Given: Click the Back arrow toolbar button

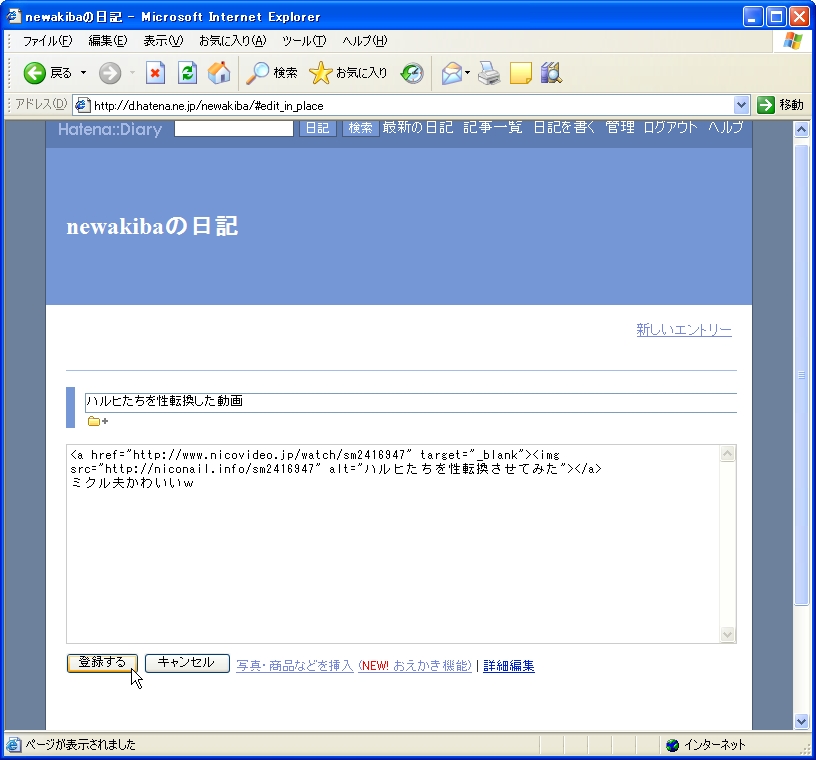Looking at the screenshot, I should point(34,73).
